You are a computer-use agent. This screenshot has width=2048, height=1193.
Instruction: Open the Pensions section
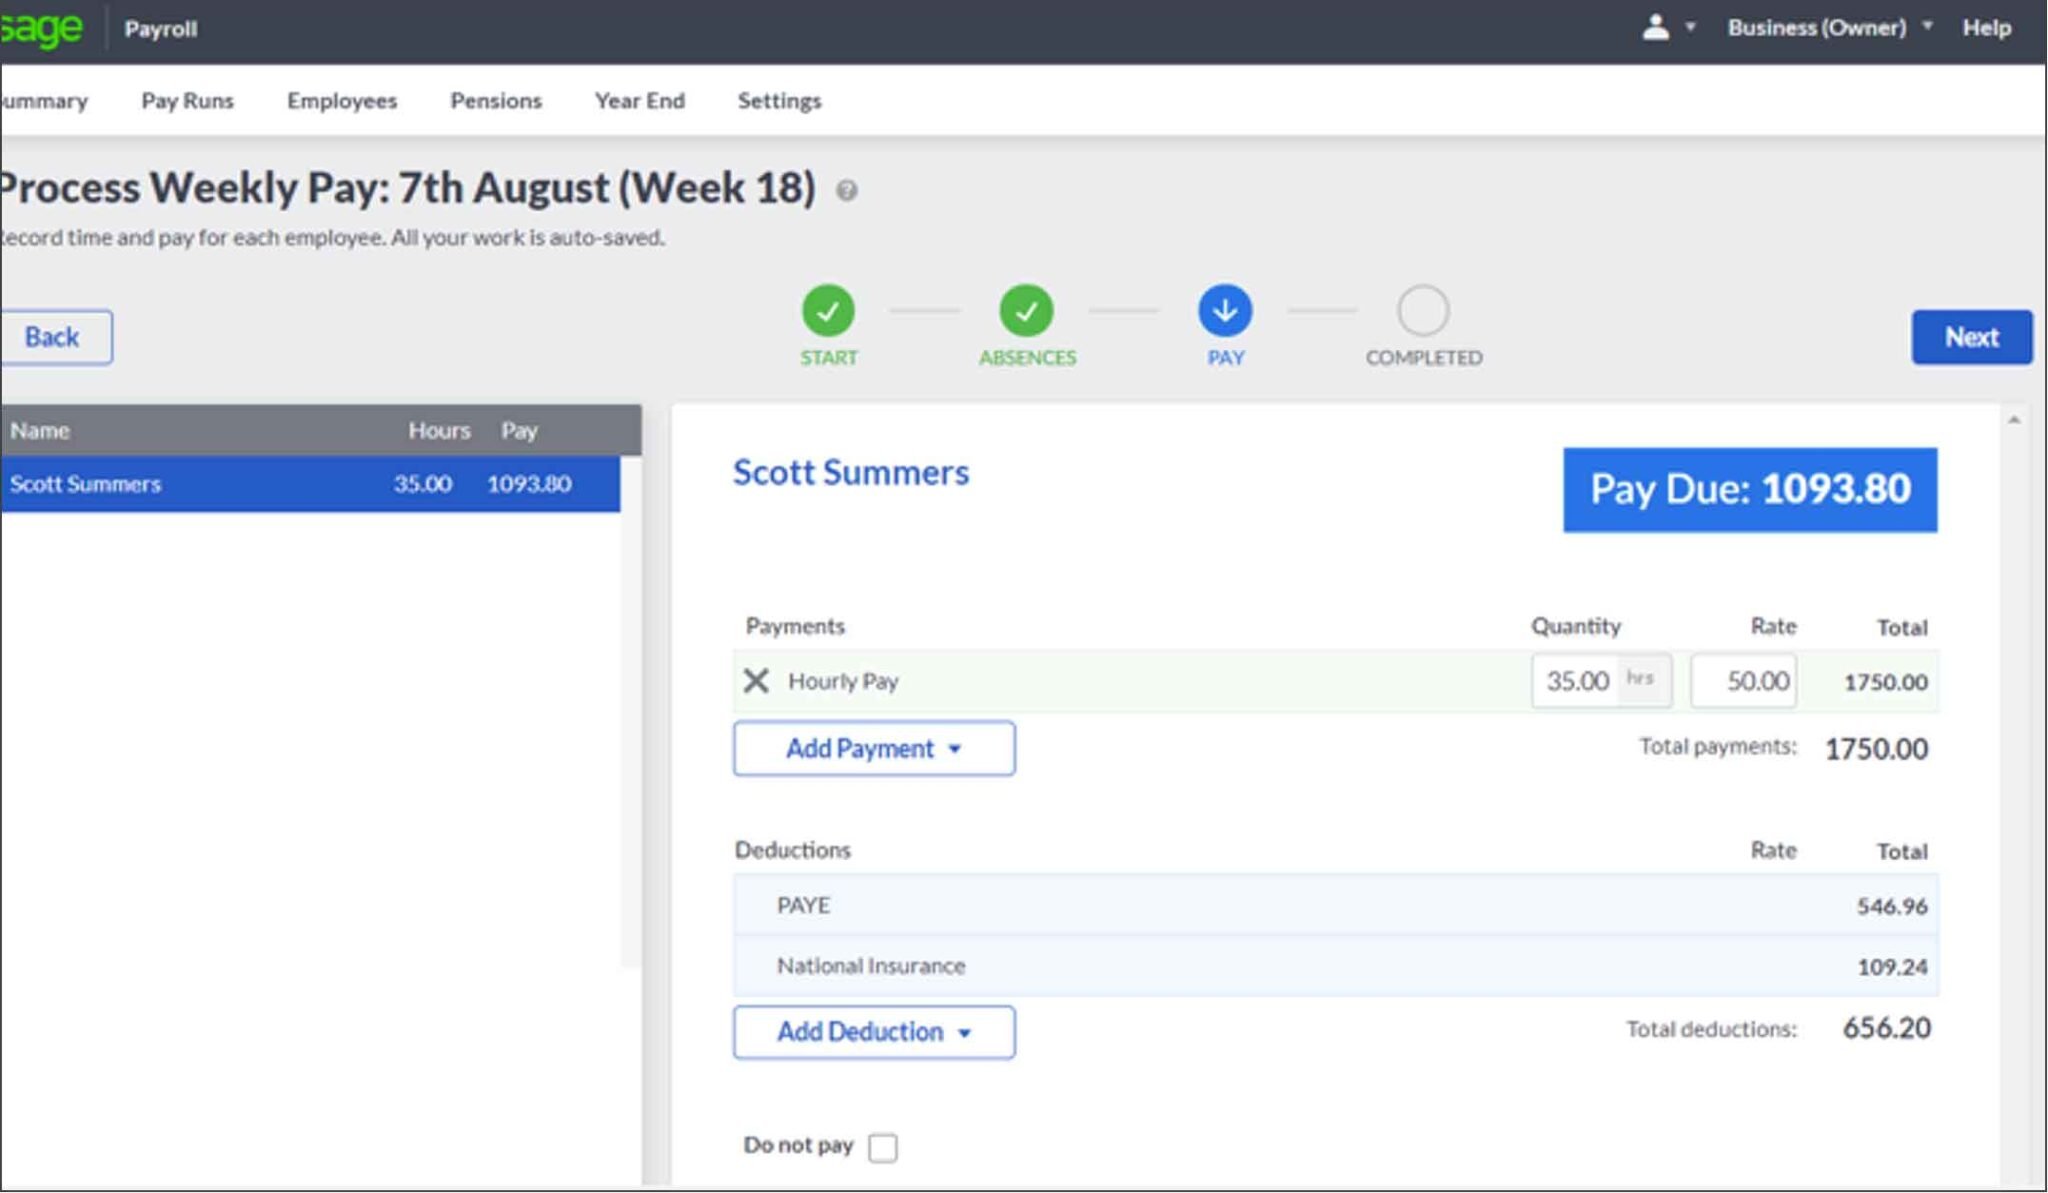coord(496,100)
